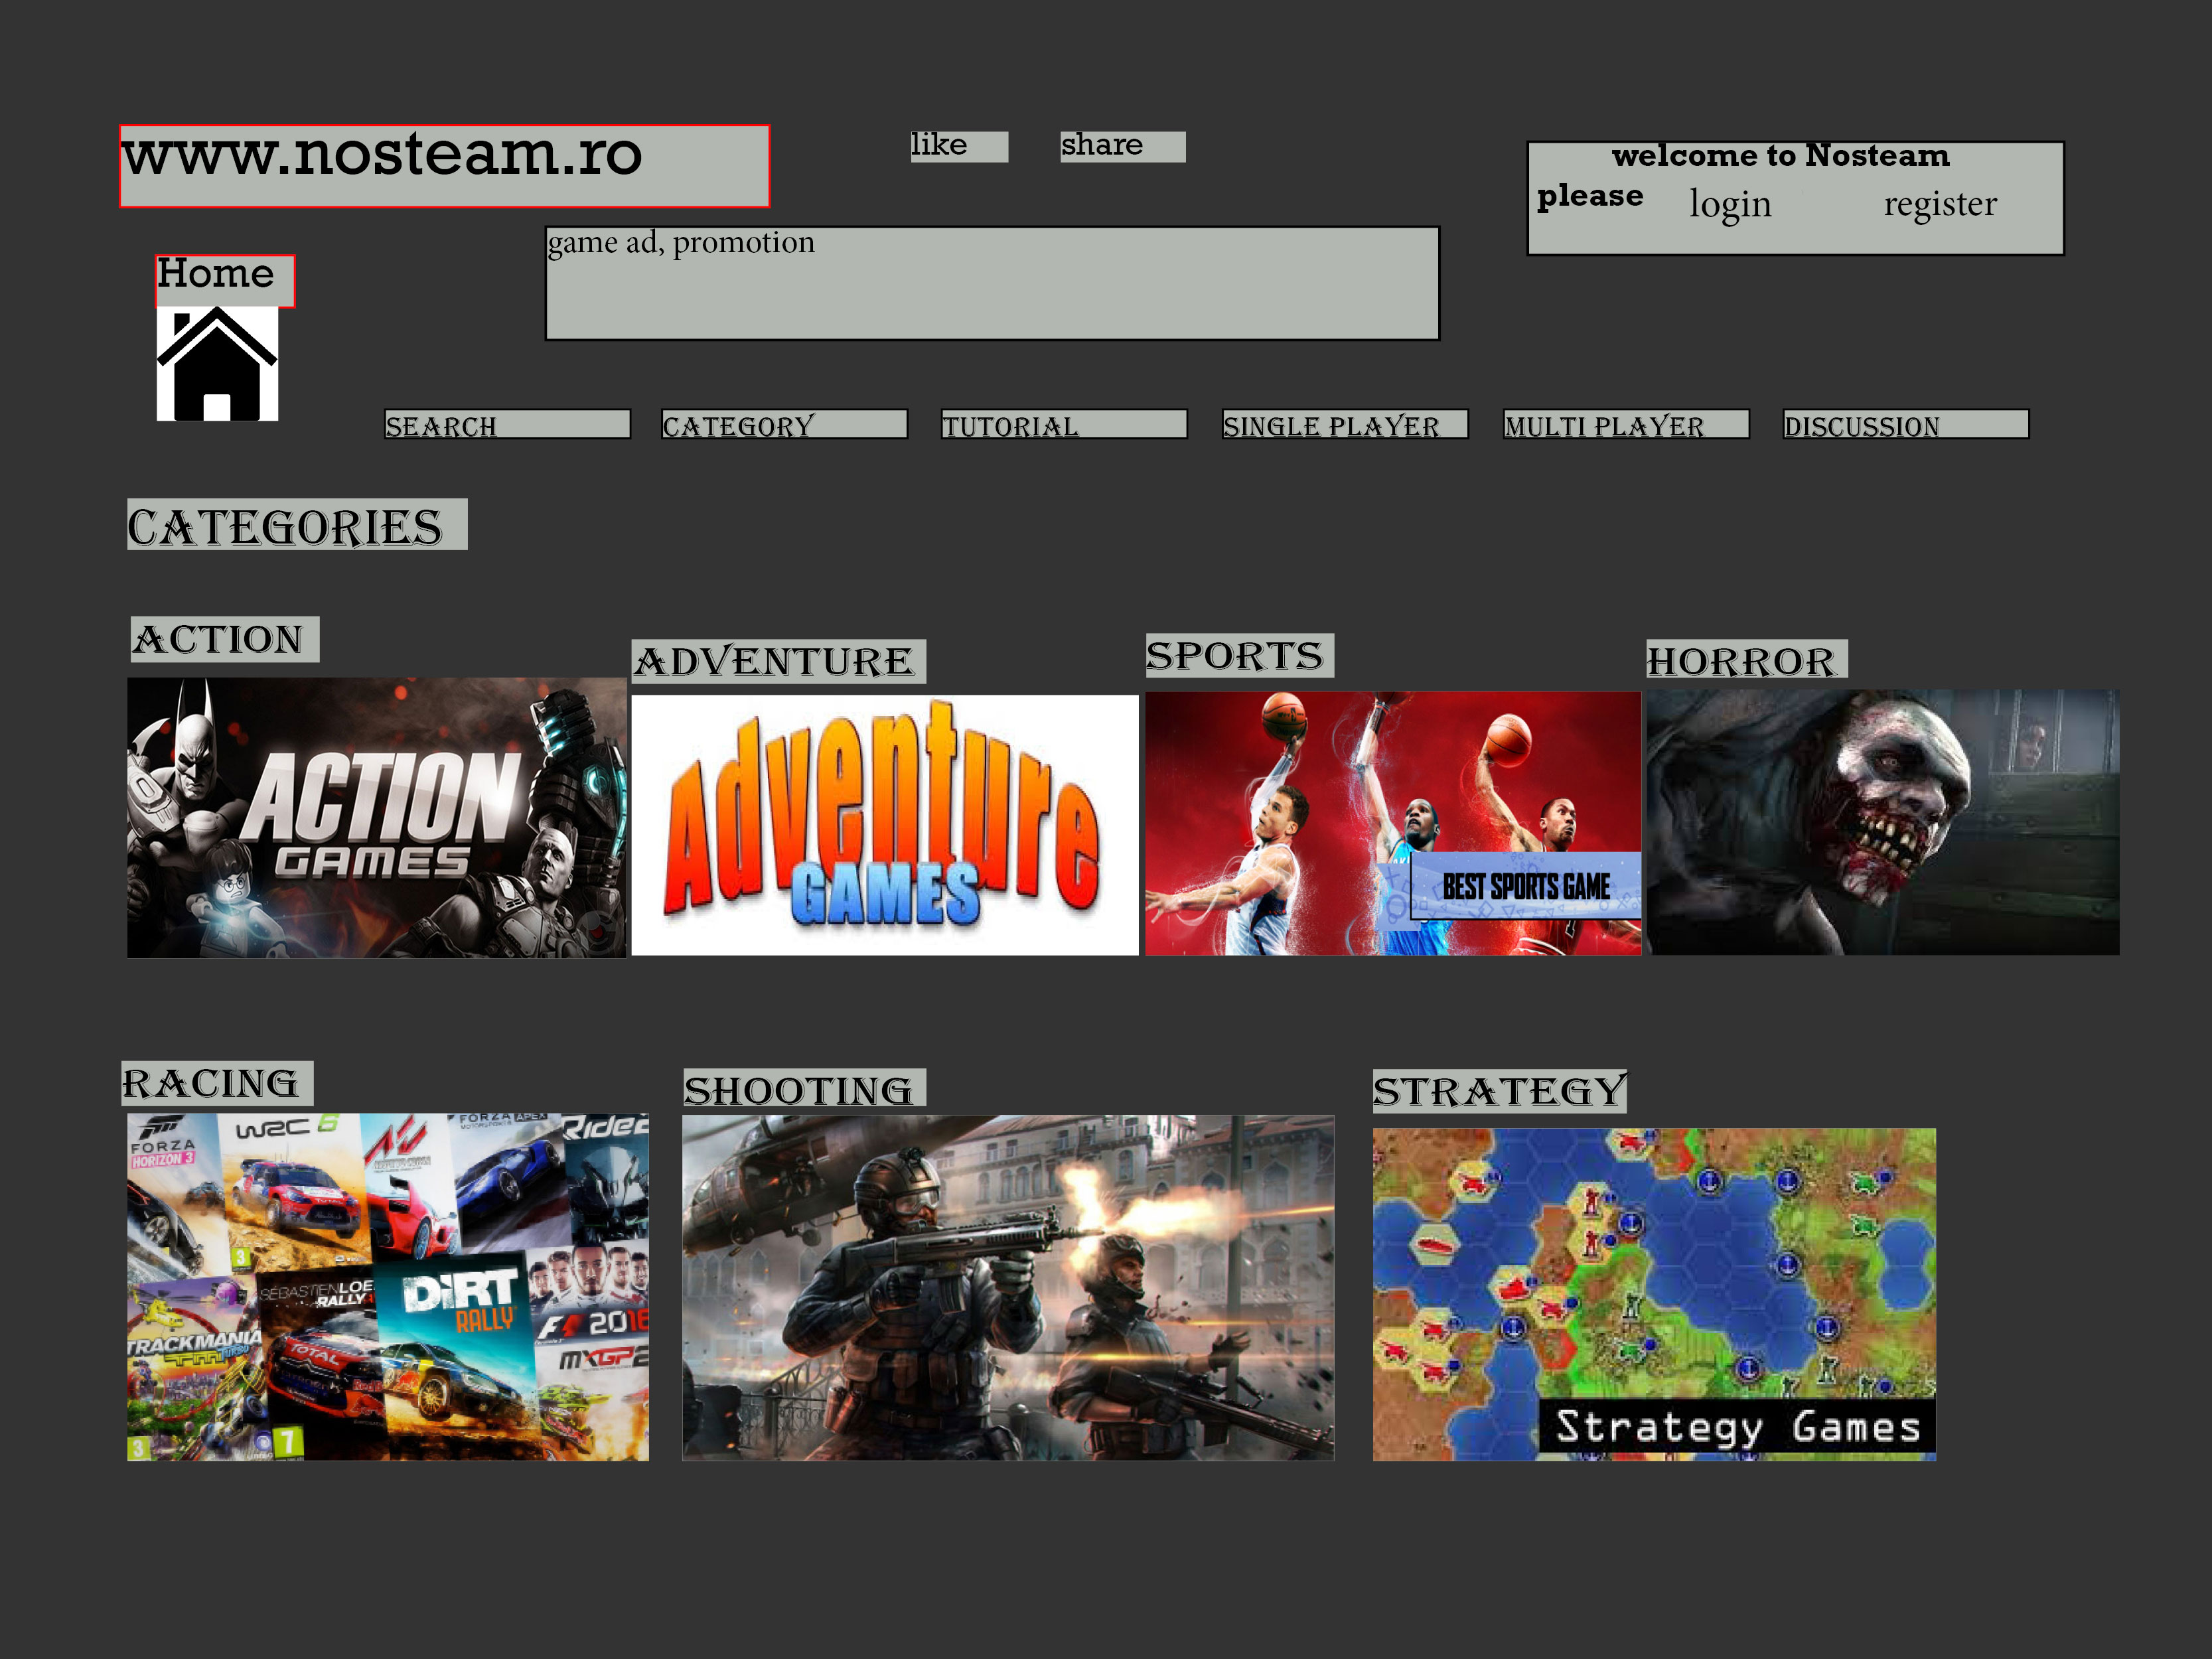The width and height of the screenshot is (2212, 1659).
Task: Click the STRATEGY category label
Action: click(1500, 1090)
